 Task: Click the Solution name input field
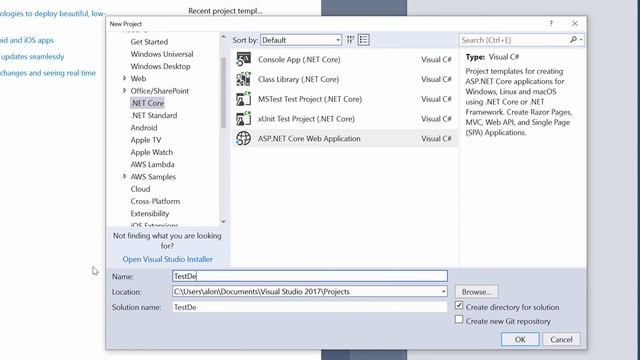(310, 307)
